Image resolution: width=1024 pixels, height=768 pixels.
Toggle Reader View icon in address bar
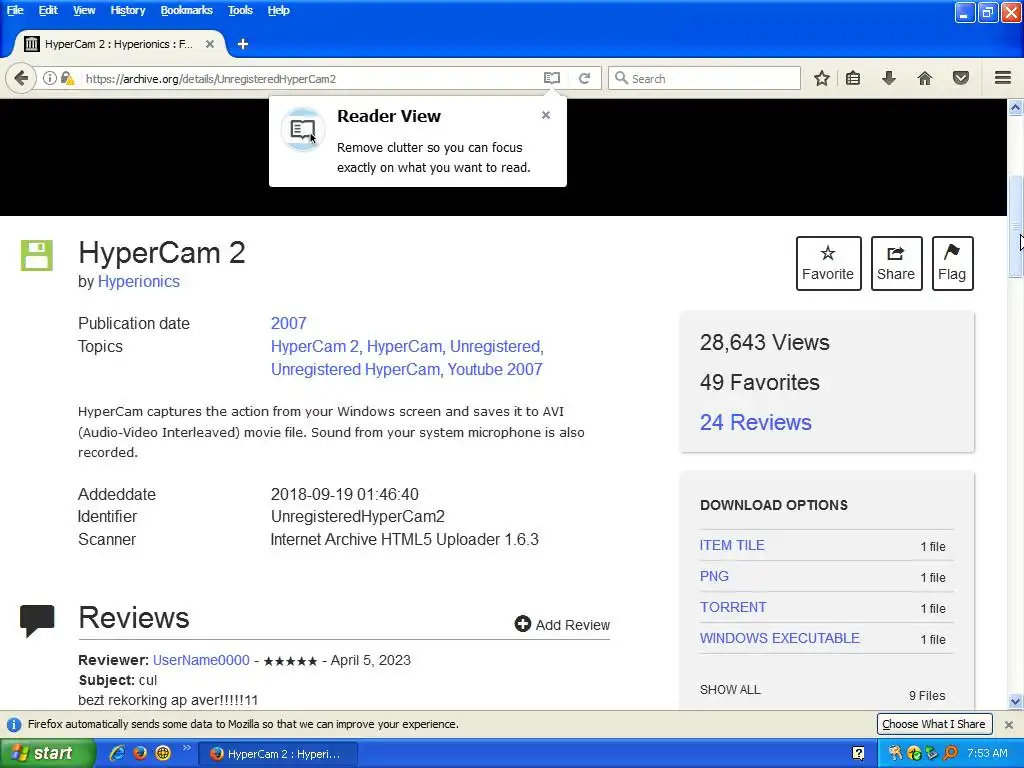click(552, 78)
